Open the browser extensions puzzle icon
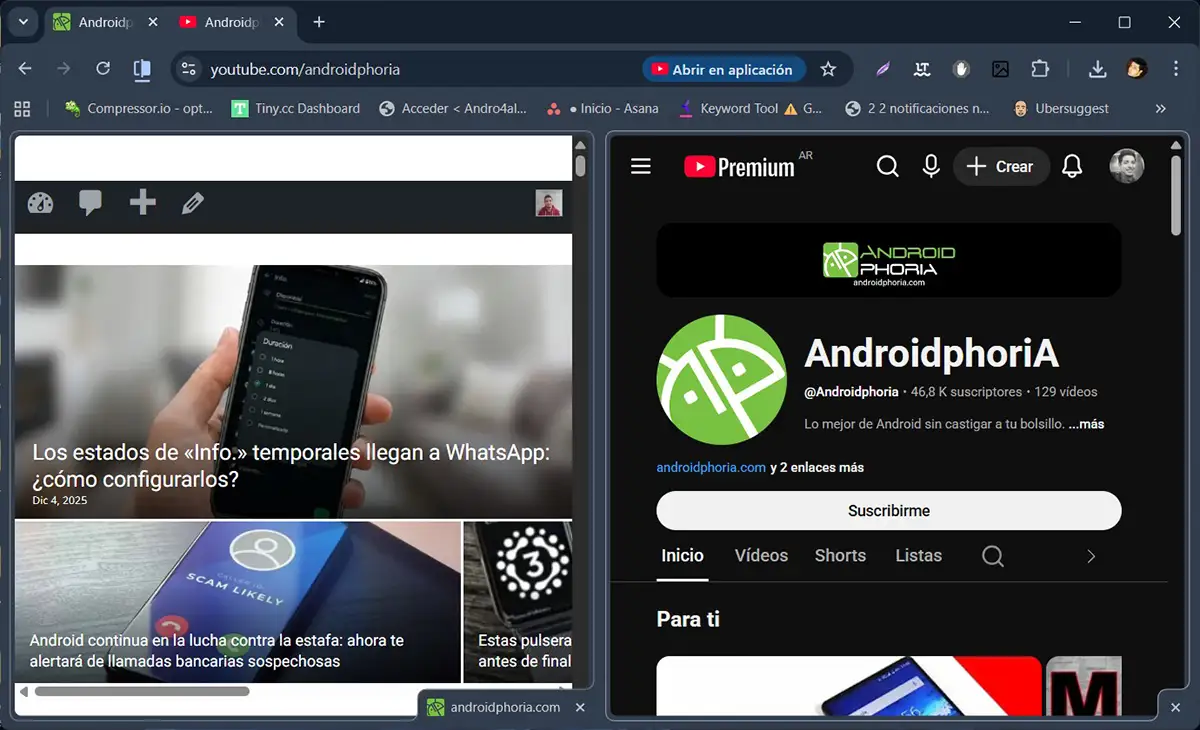Image resolution: width=1200 pixels, height=730 pixels. (x=1041, y=69)
